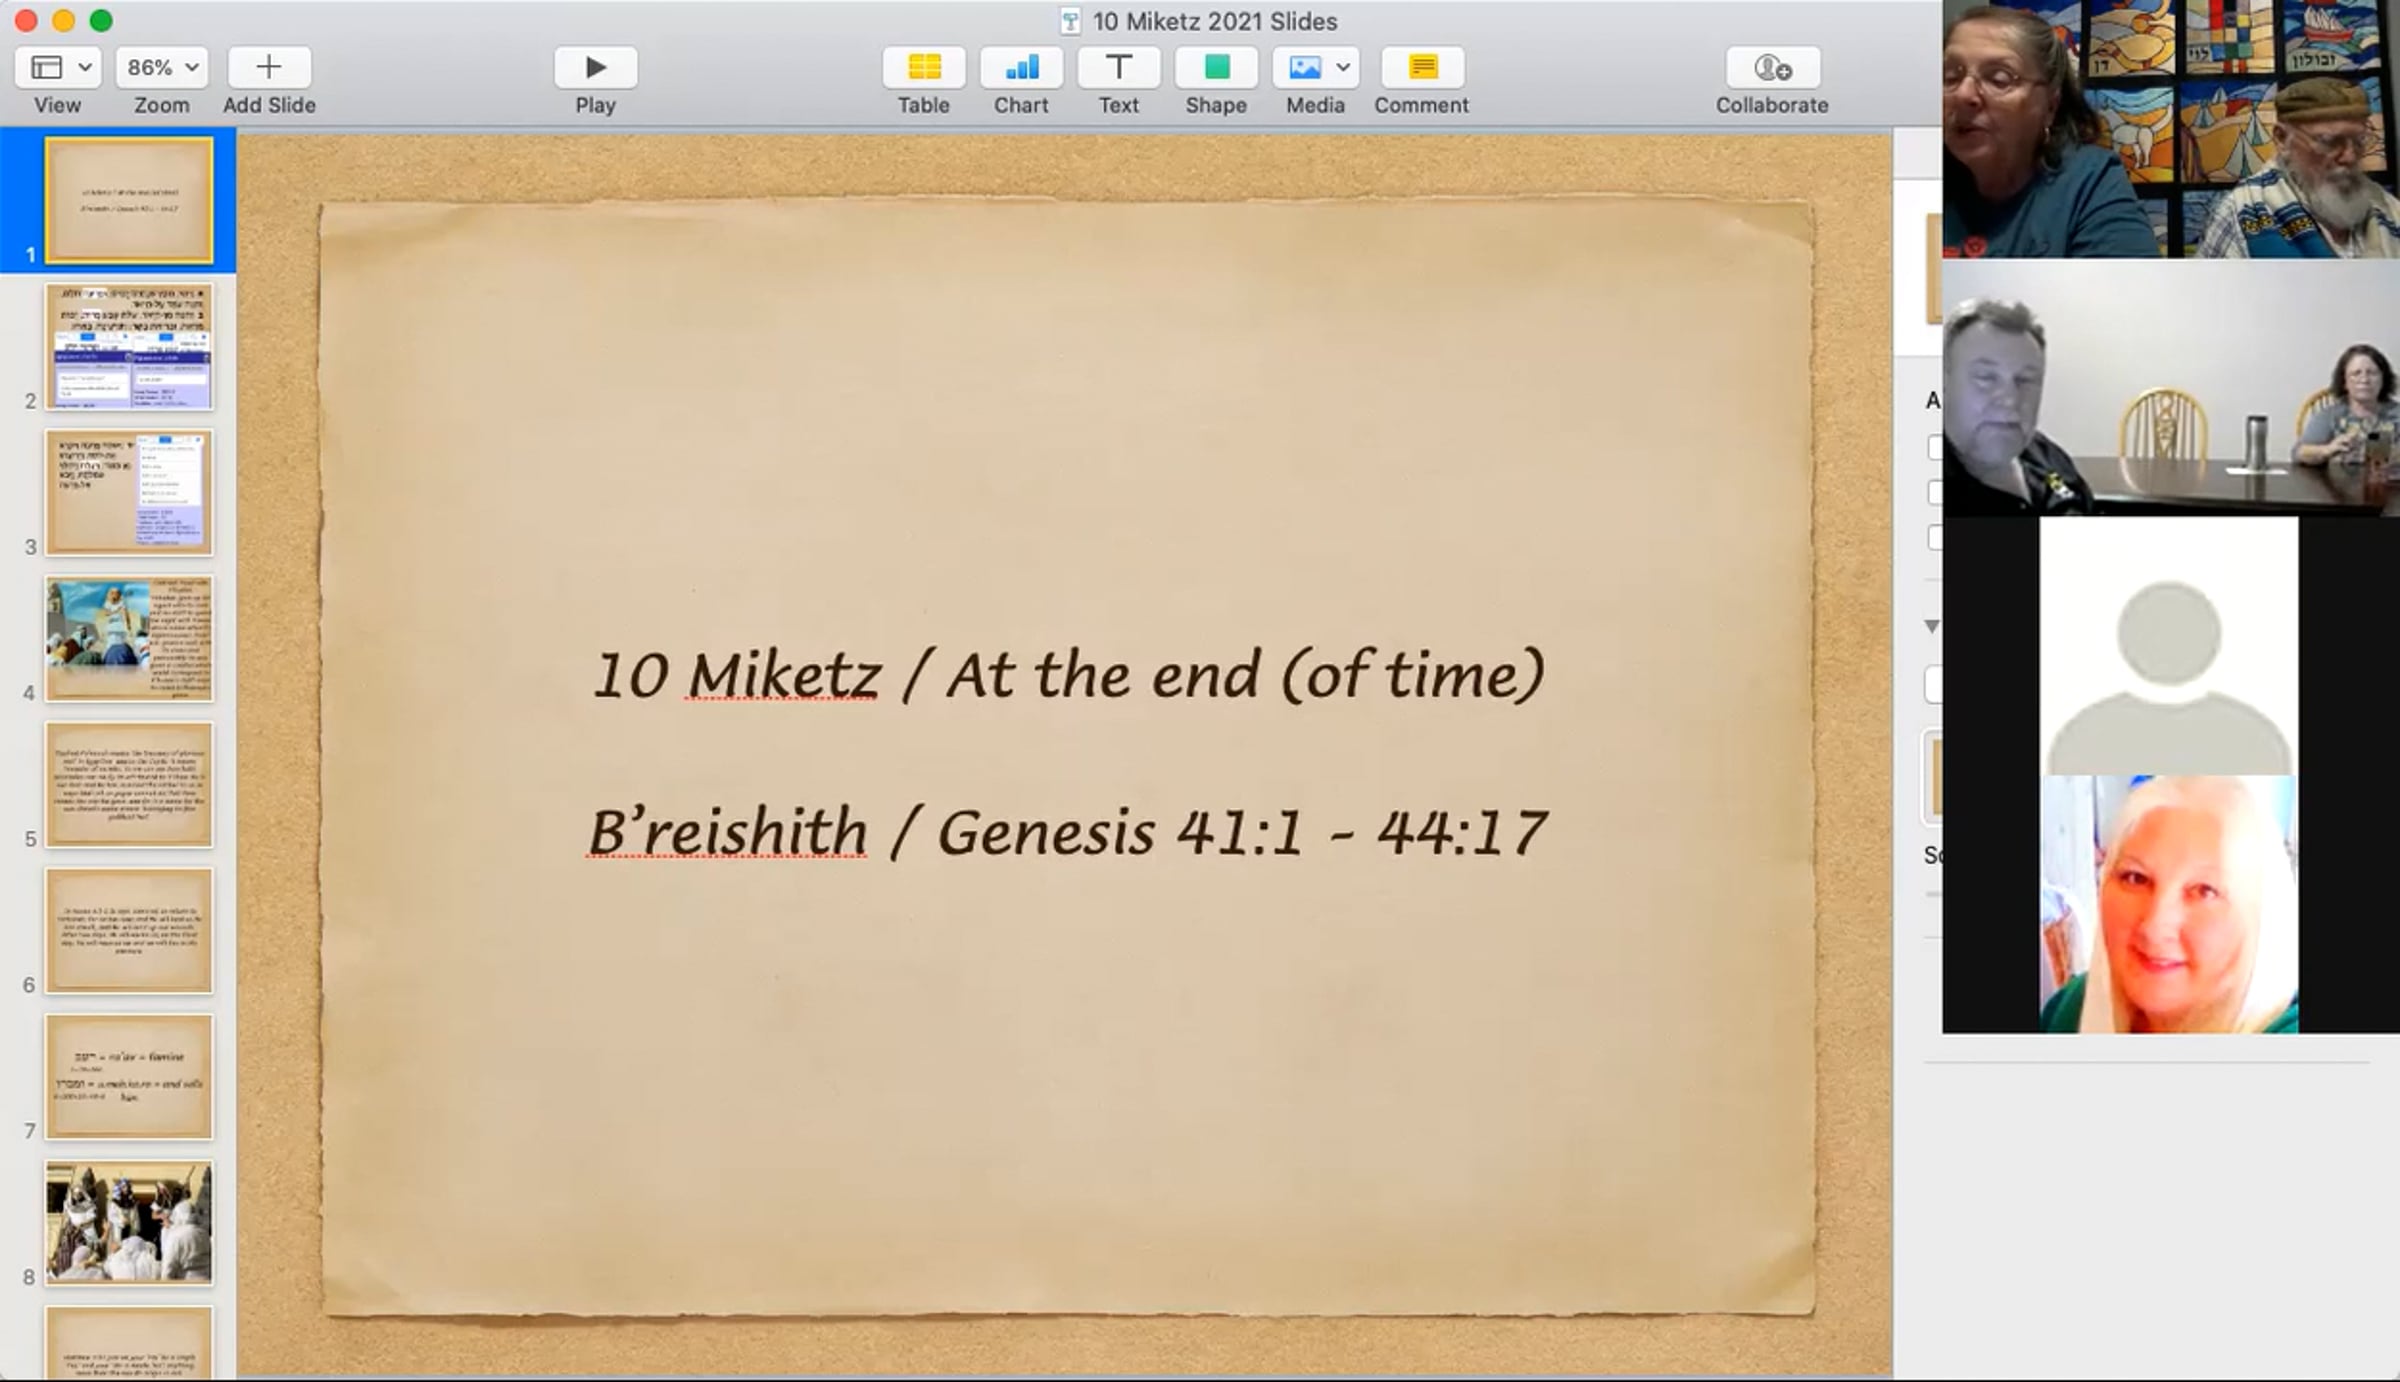The height and width of the screenshot is (1382, 2400).
Task: Open the Chart insert tool
Action: (1021, 68)
